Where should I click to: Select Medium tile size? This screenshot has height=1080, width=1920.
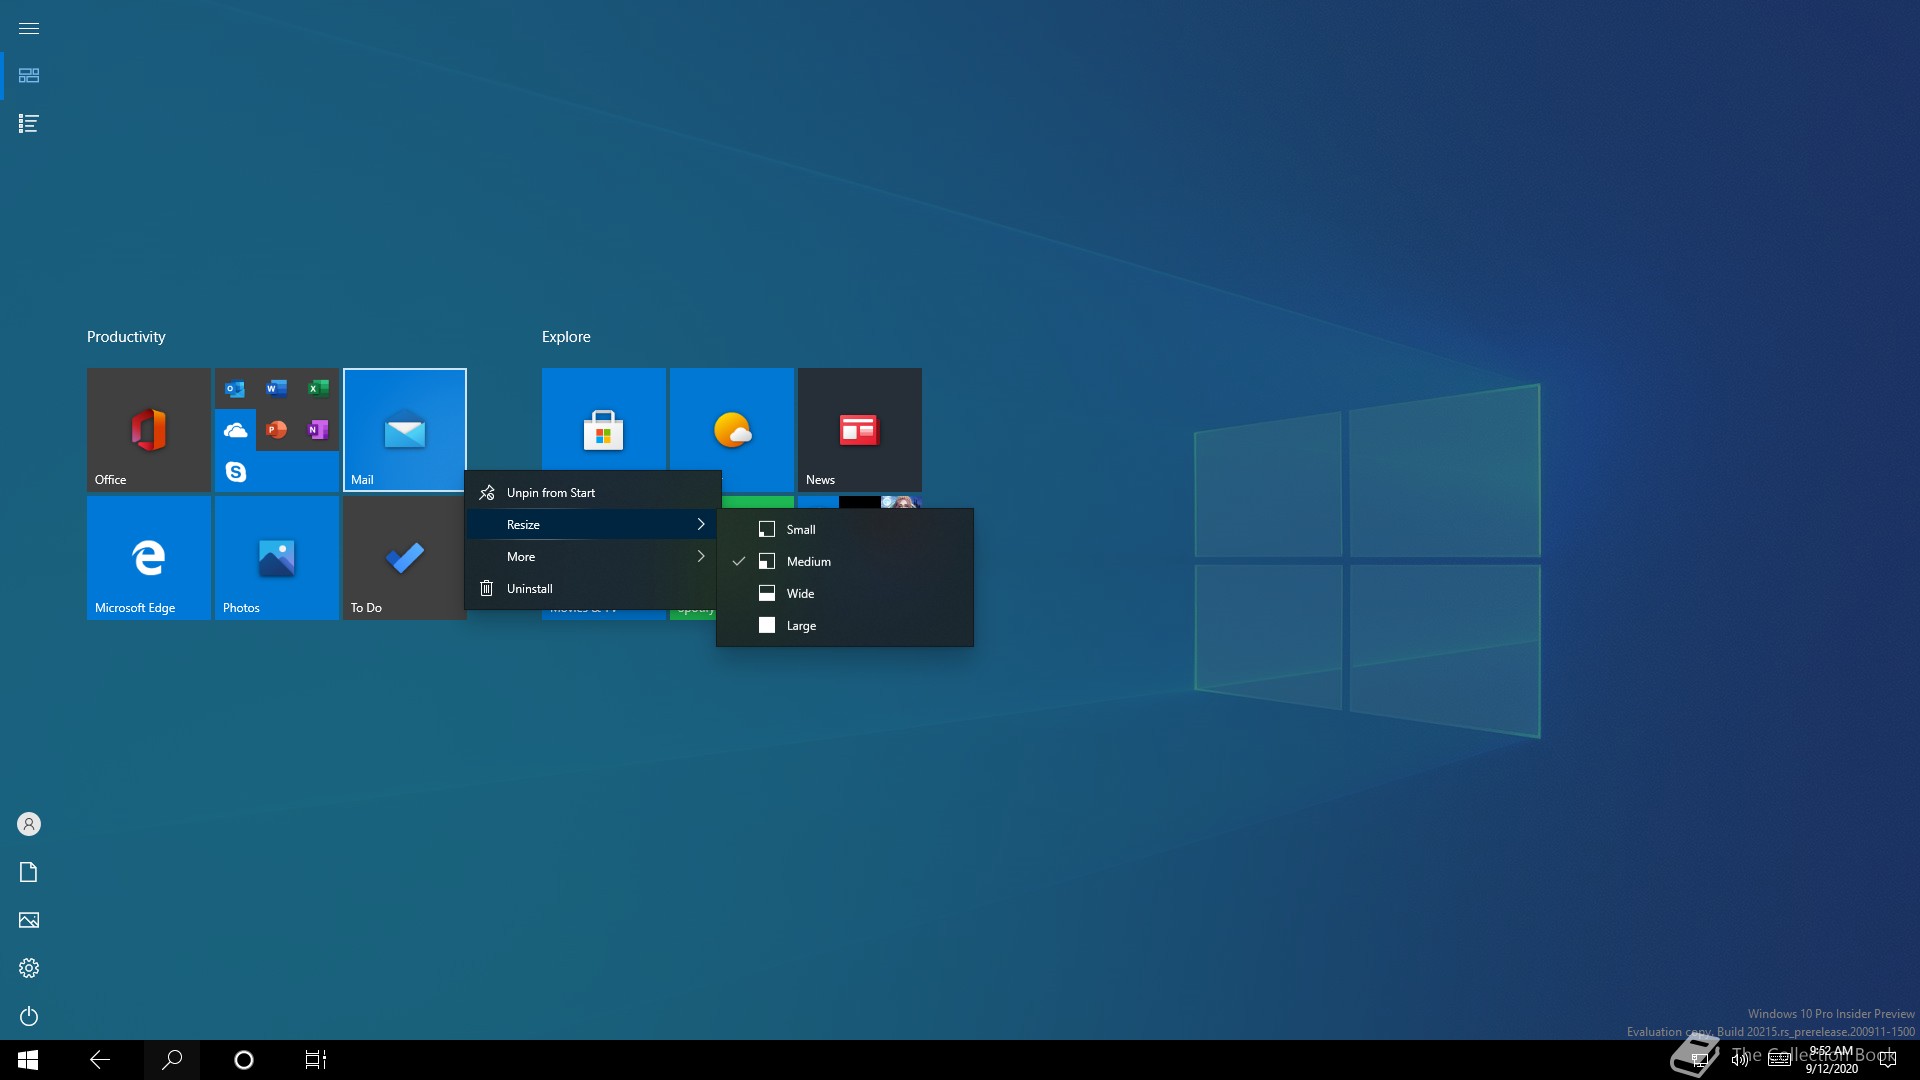tap(845, 562)
